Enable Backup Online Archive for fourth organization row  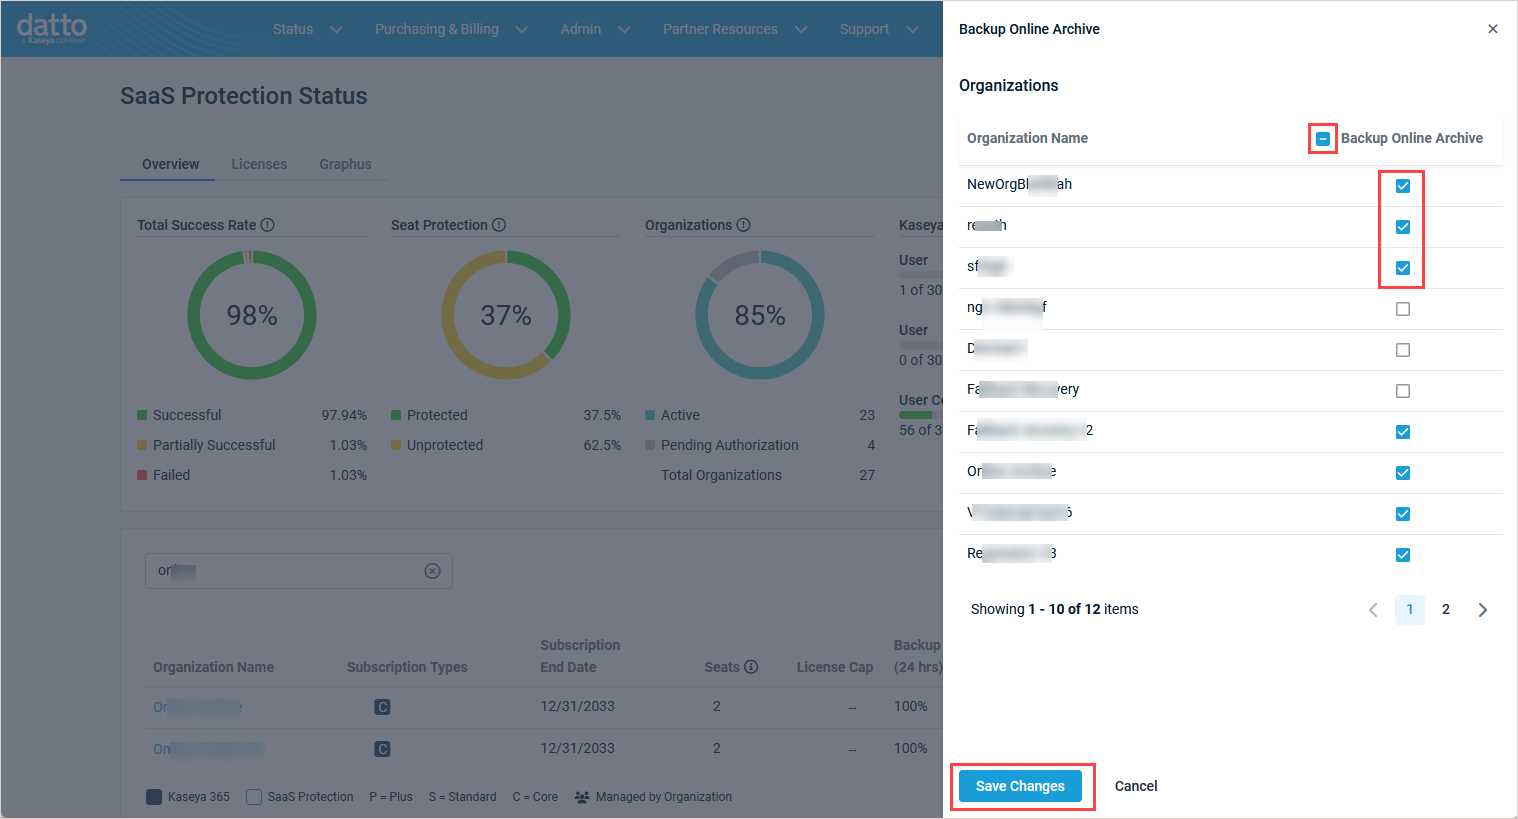point(1402,309)
